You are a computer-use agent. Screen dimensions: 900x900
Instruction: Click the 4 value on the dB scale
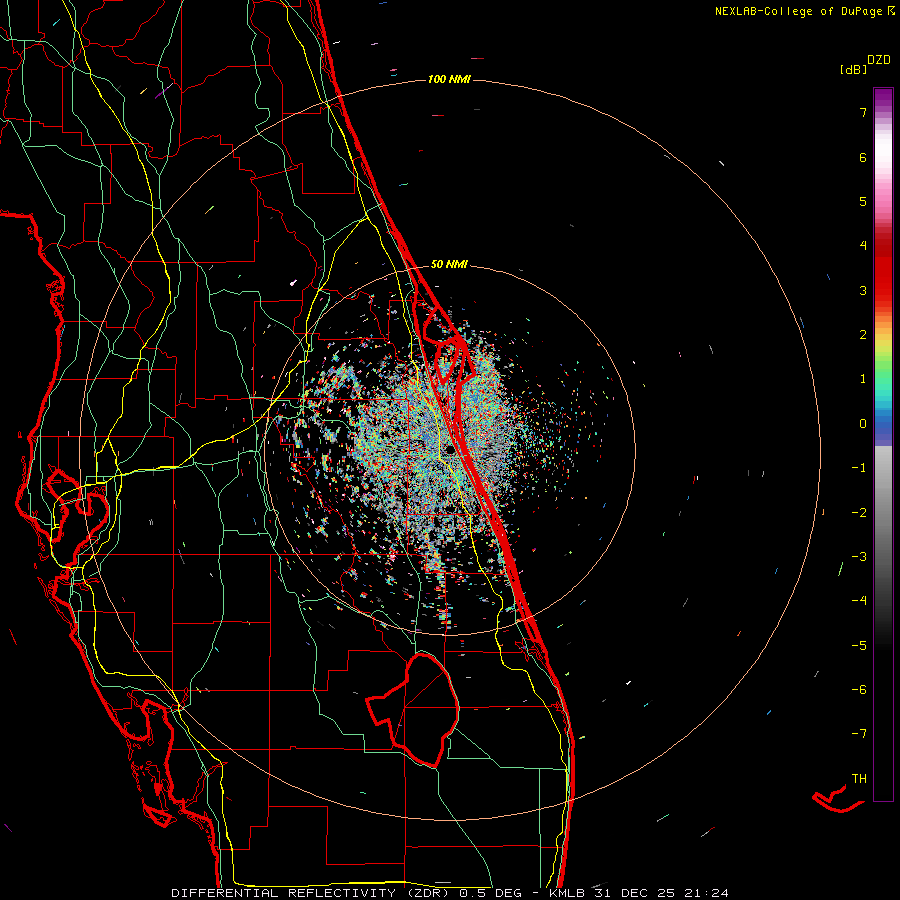863,246
